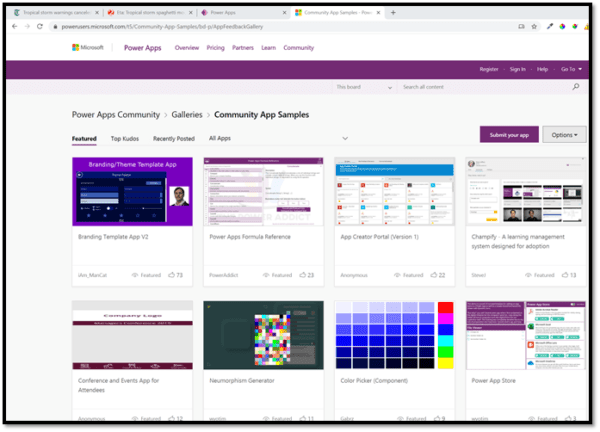Click the Submit your app button
The image size is (600, 432).
(509, 135)
